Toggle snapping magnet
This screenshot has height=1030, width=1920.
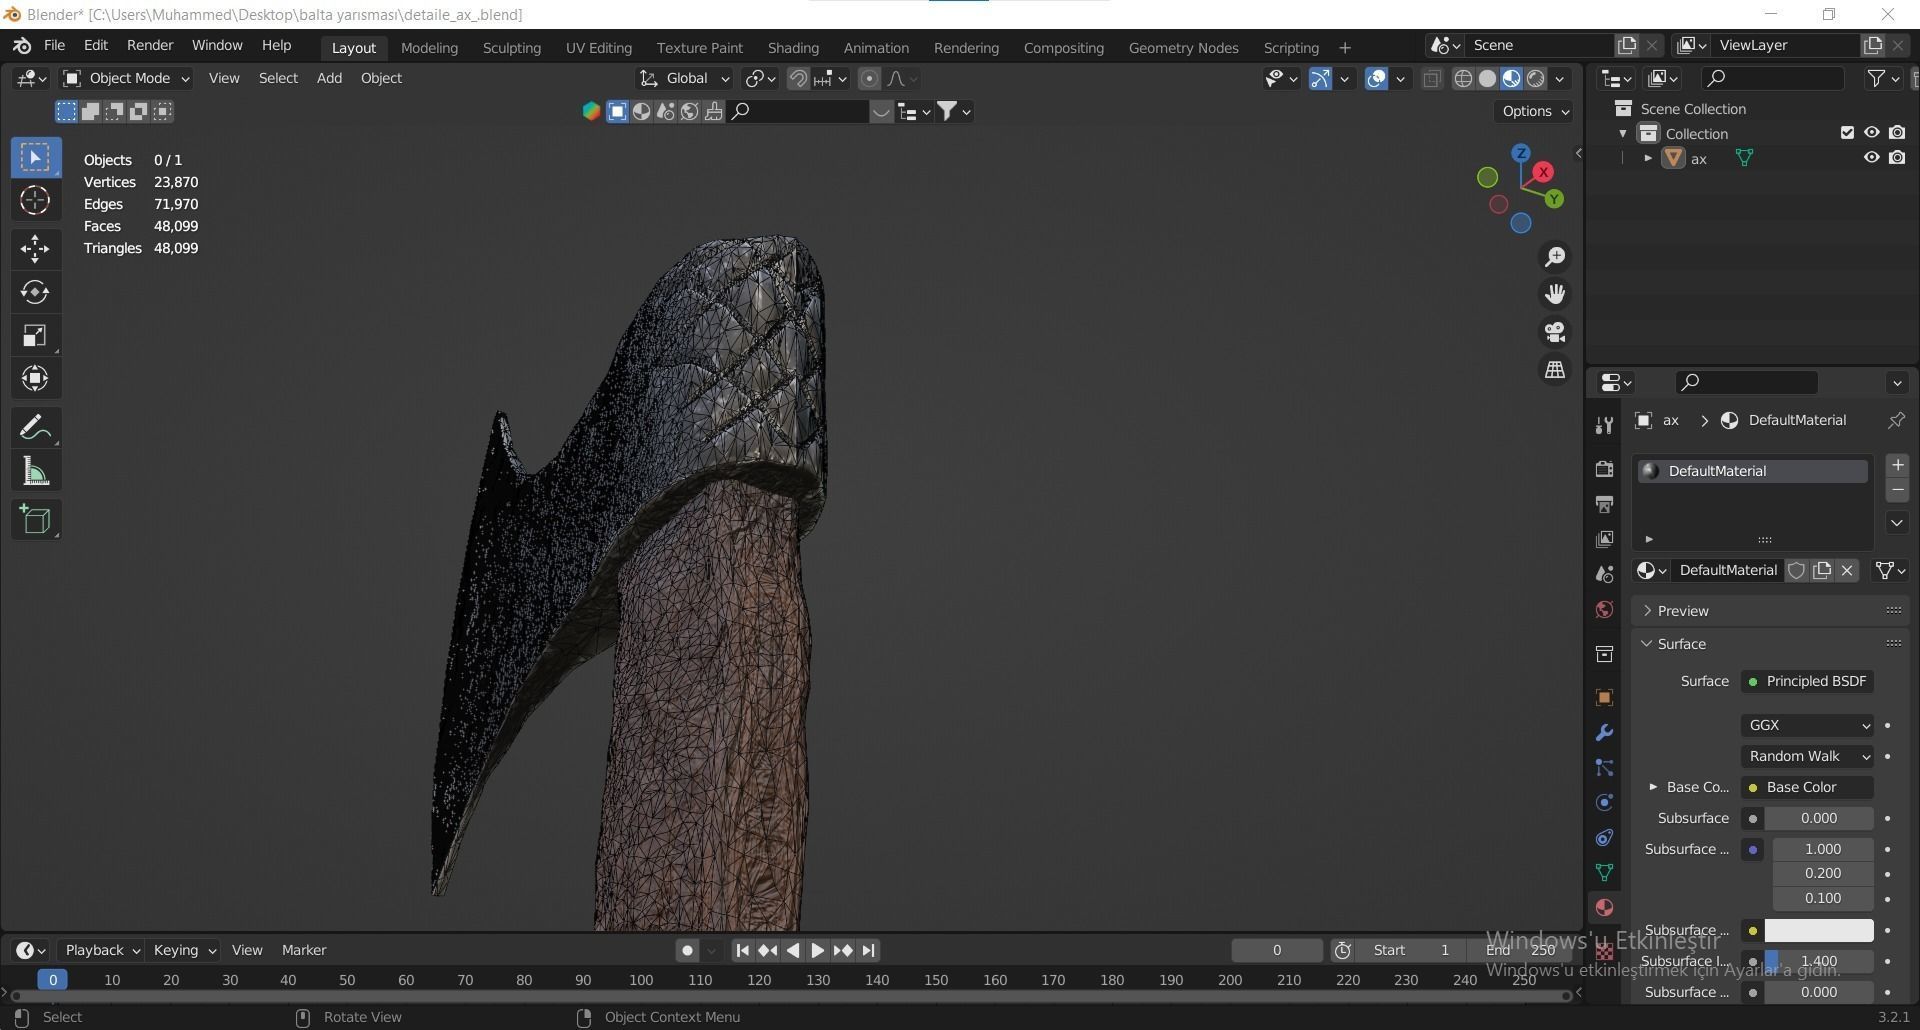tap(797, 78)
